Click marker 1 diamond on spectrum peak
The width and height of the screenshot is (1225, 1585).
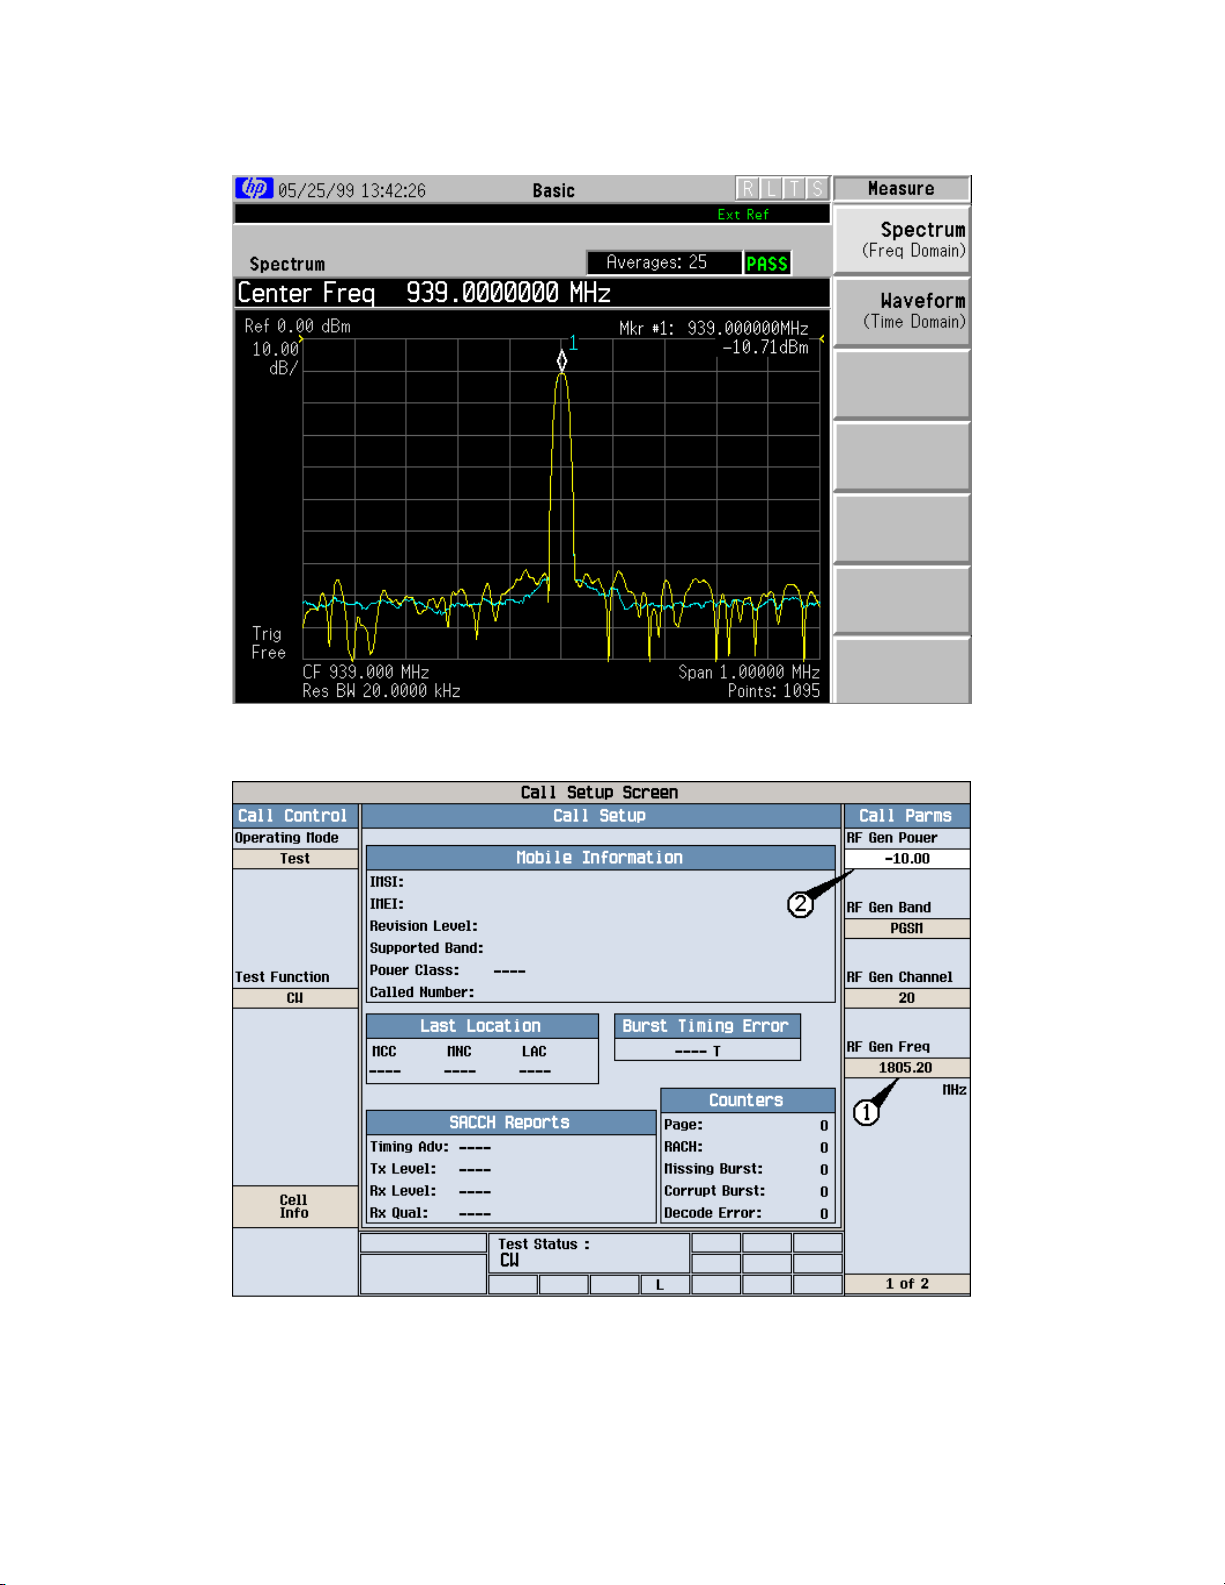(562, 359)
